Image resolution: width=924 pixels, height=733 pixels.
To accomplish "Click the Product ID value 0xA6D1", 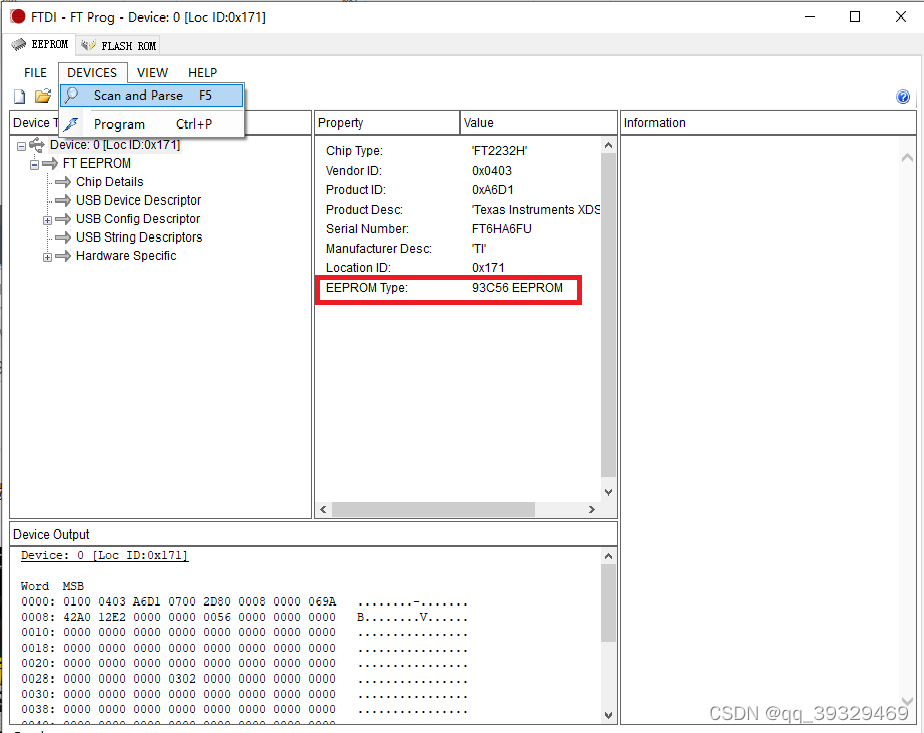I will click(493, 190).
